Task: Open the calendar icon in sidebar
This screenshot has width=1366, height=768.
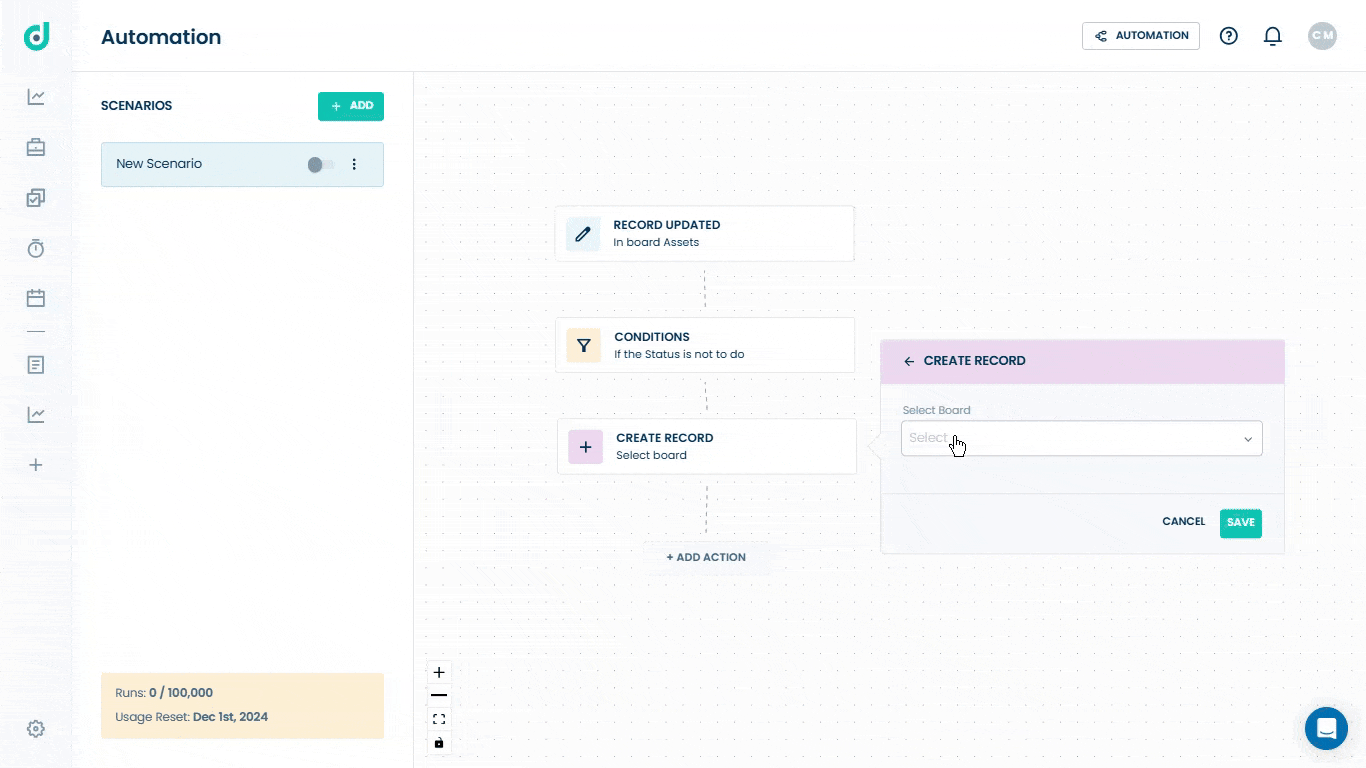Action: pyautogui.click(x=36, y=298)
